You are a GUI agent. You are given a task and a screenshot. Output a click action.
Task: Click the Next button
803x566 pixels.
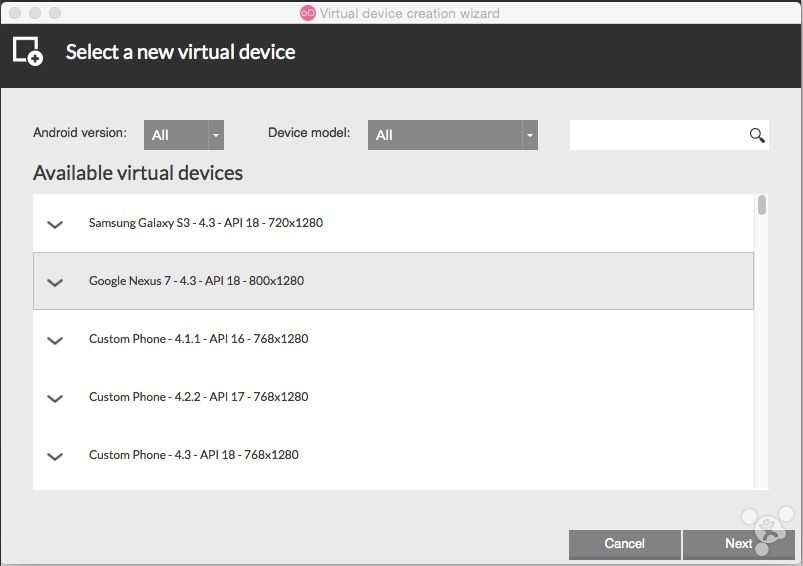pyautogui.click(x=738, y=544)
